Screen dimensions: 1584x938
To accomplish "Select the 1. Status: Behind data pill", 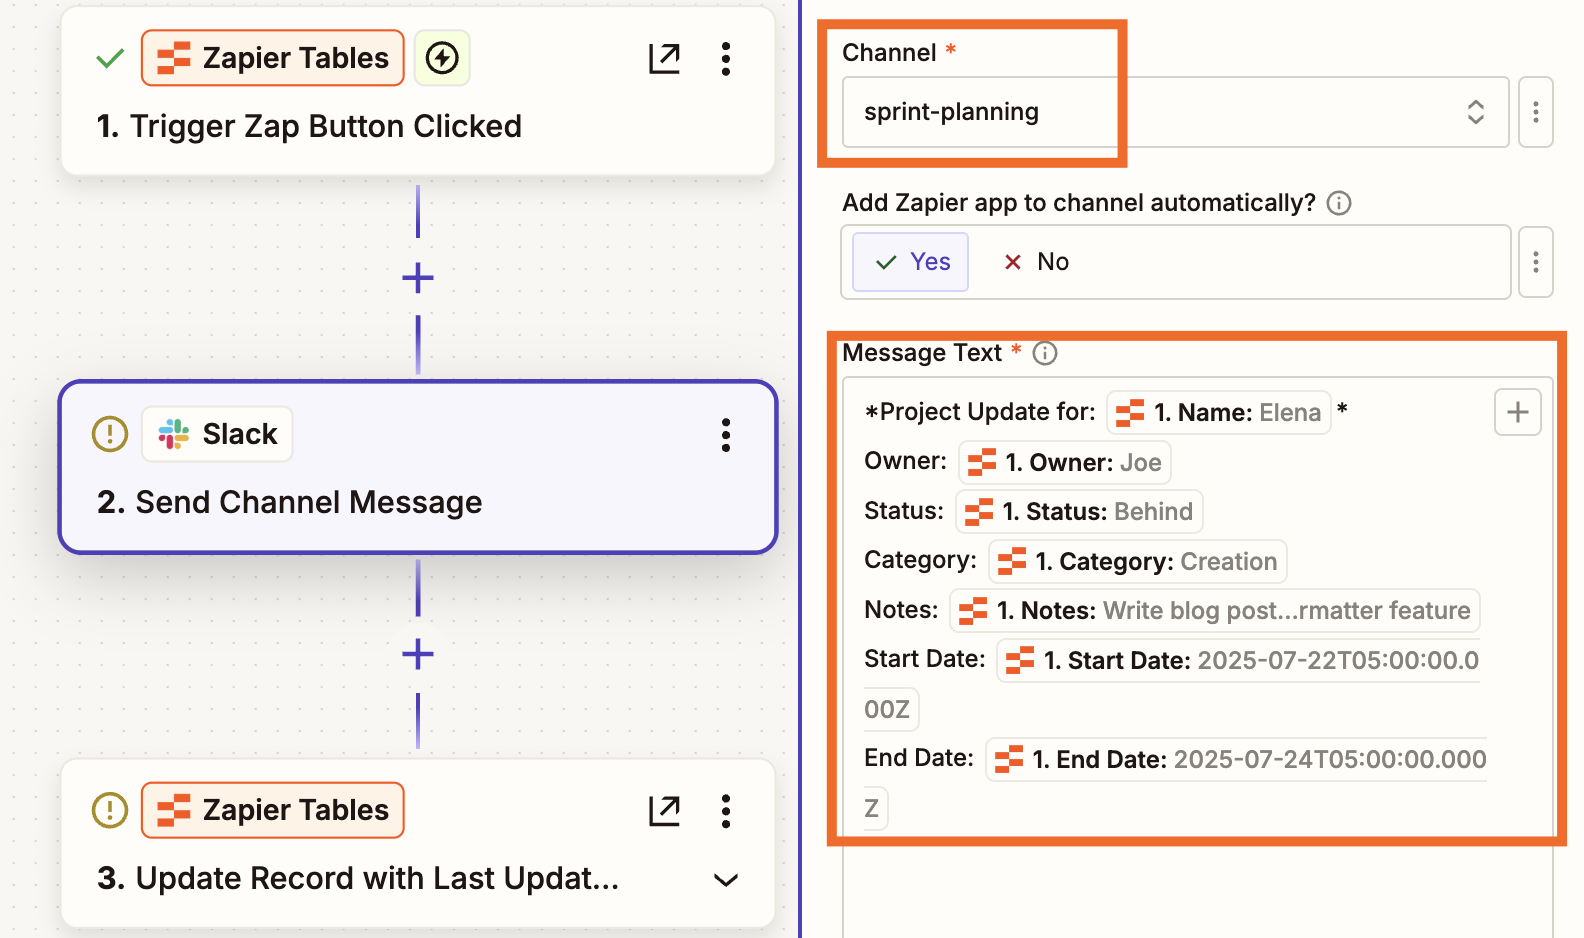I will tap(1080, 511).
